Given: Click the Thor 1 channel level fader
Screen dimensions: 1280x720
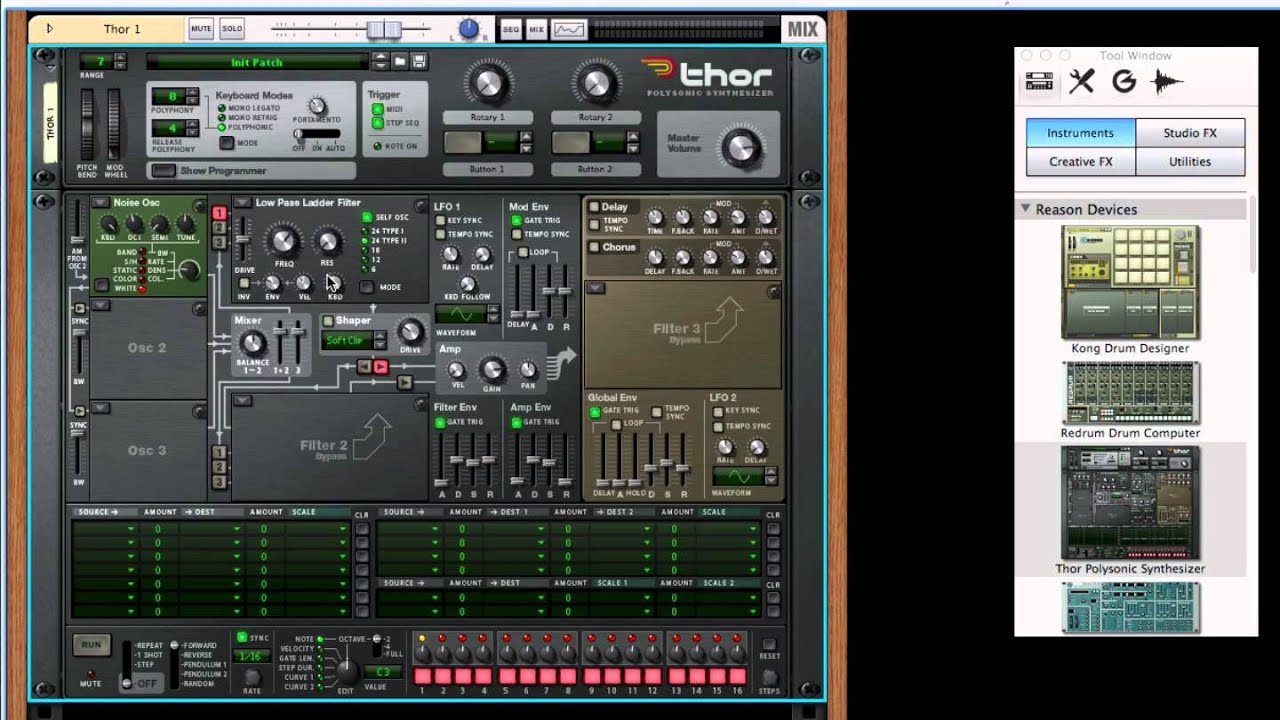Looking at the screenshot, I should click(x=384, y=29).
